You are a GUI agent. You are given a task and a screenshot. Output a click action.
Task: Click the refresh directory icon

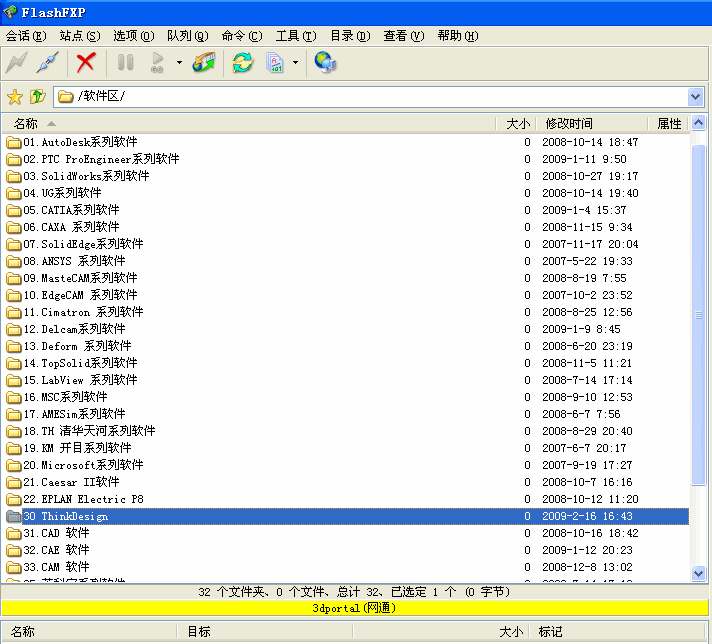click(243, 62)
